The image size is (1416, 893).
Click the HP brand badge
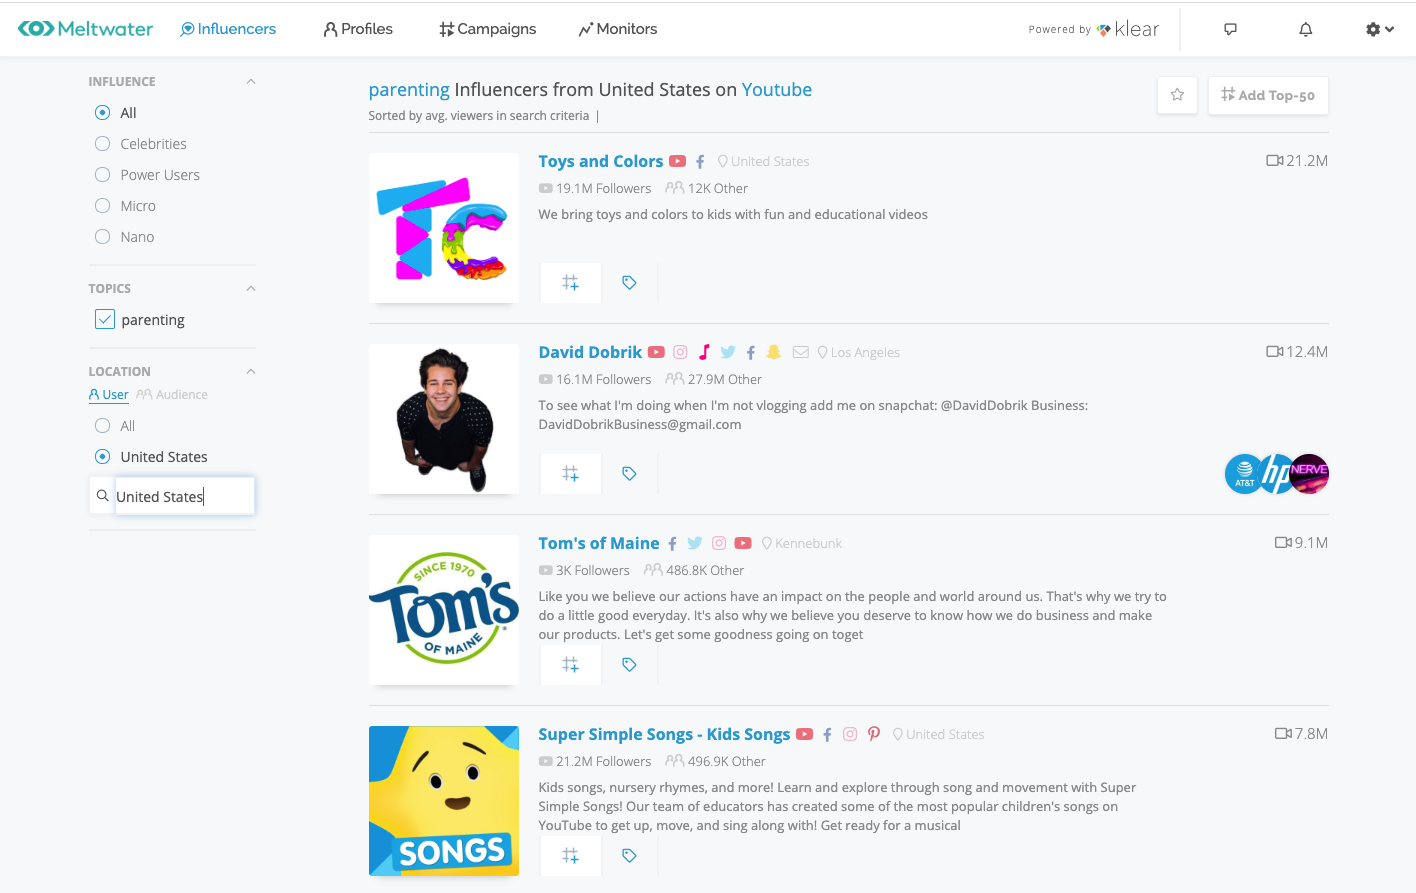click(x=1276, y=474)
